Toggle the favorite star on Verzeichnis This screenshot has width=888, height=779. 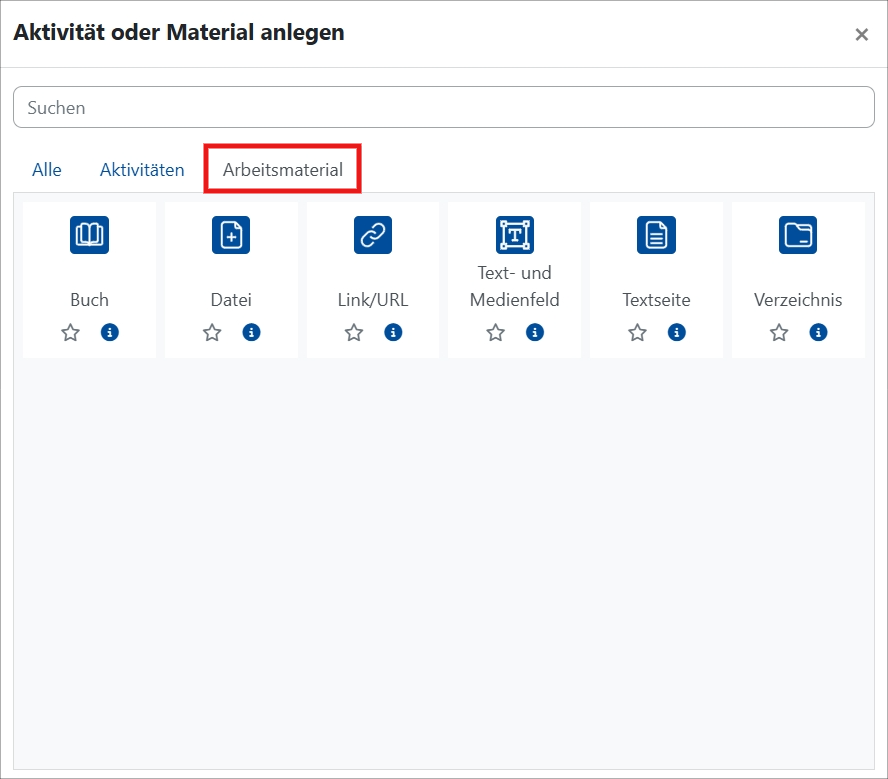pos(779,332)
